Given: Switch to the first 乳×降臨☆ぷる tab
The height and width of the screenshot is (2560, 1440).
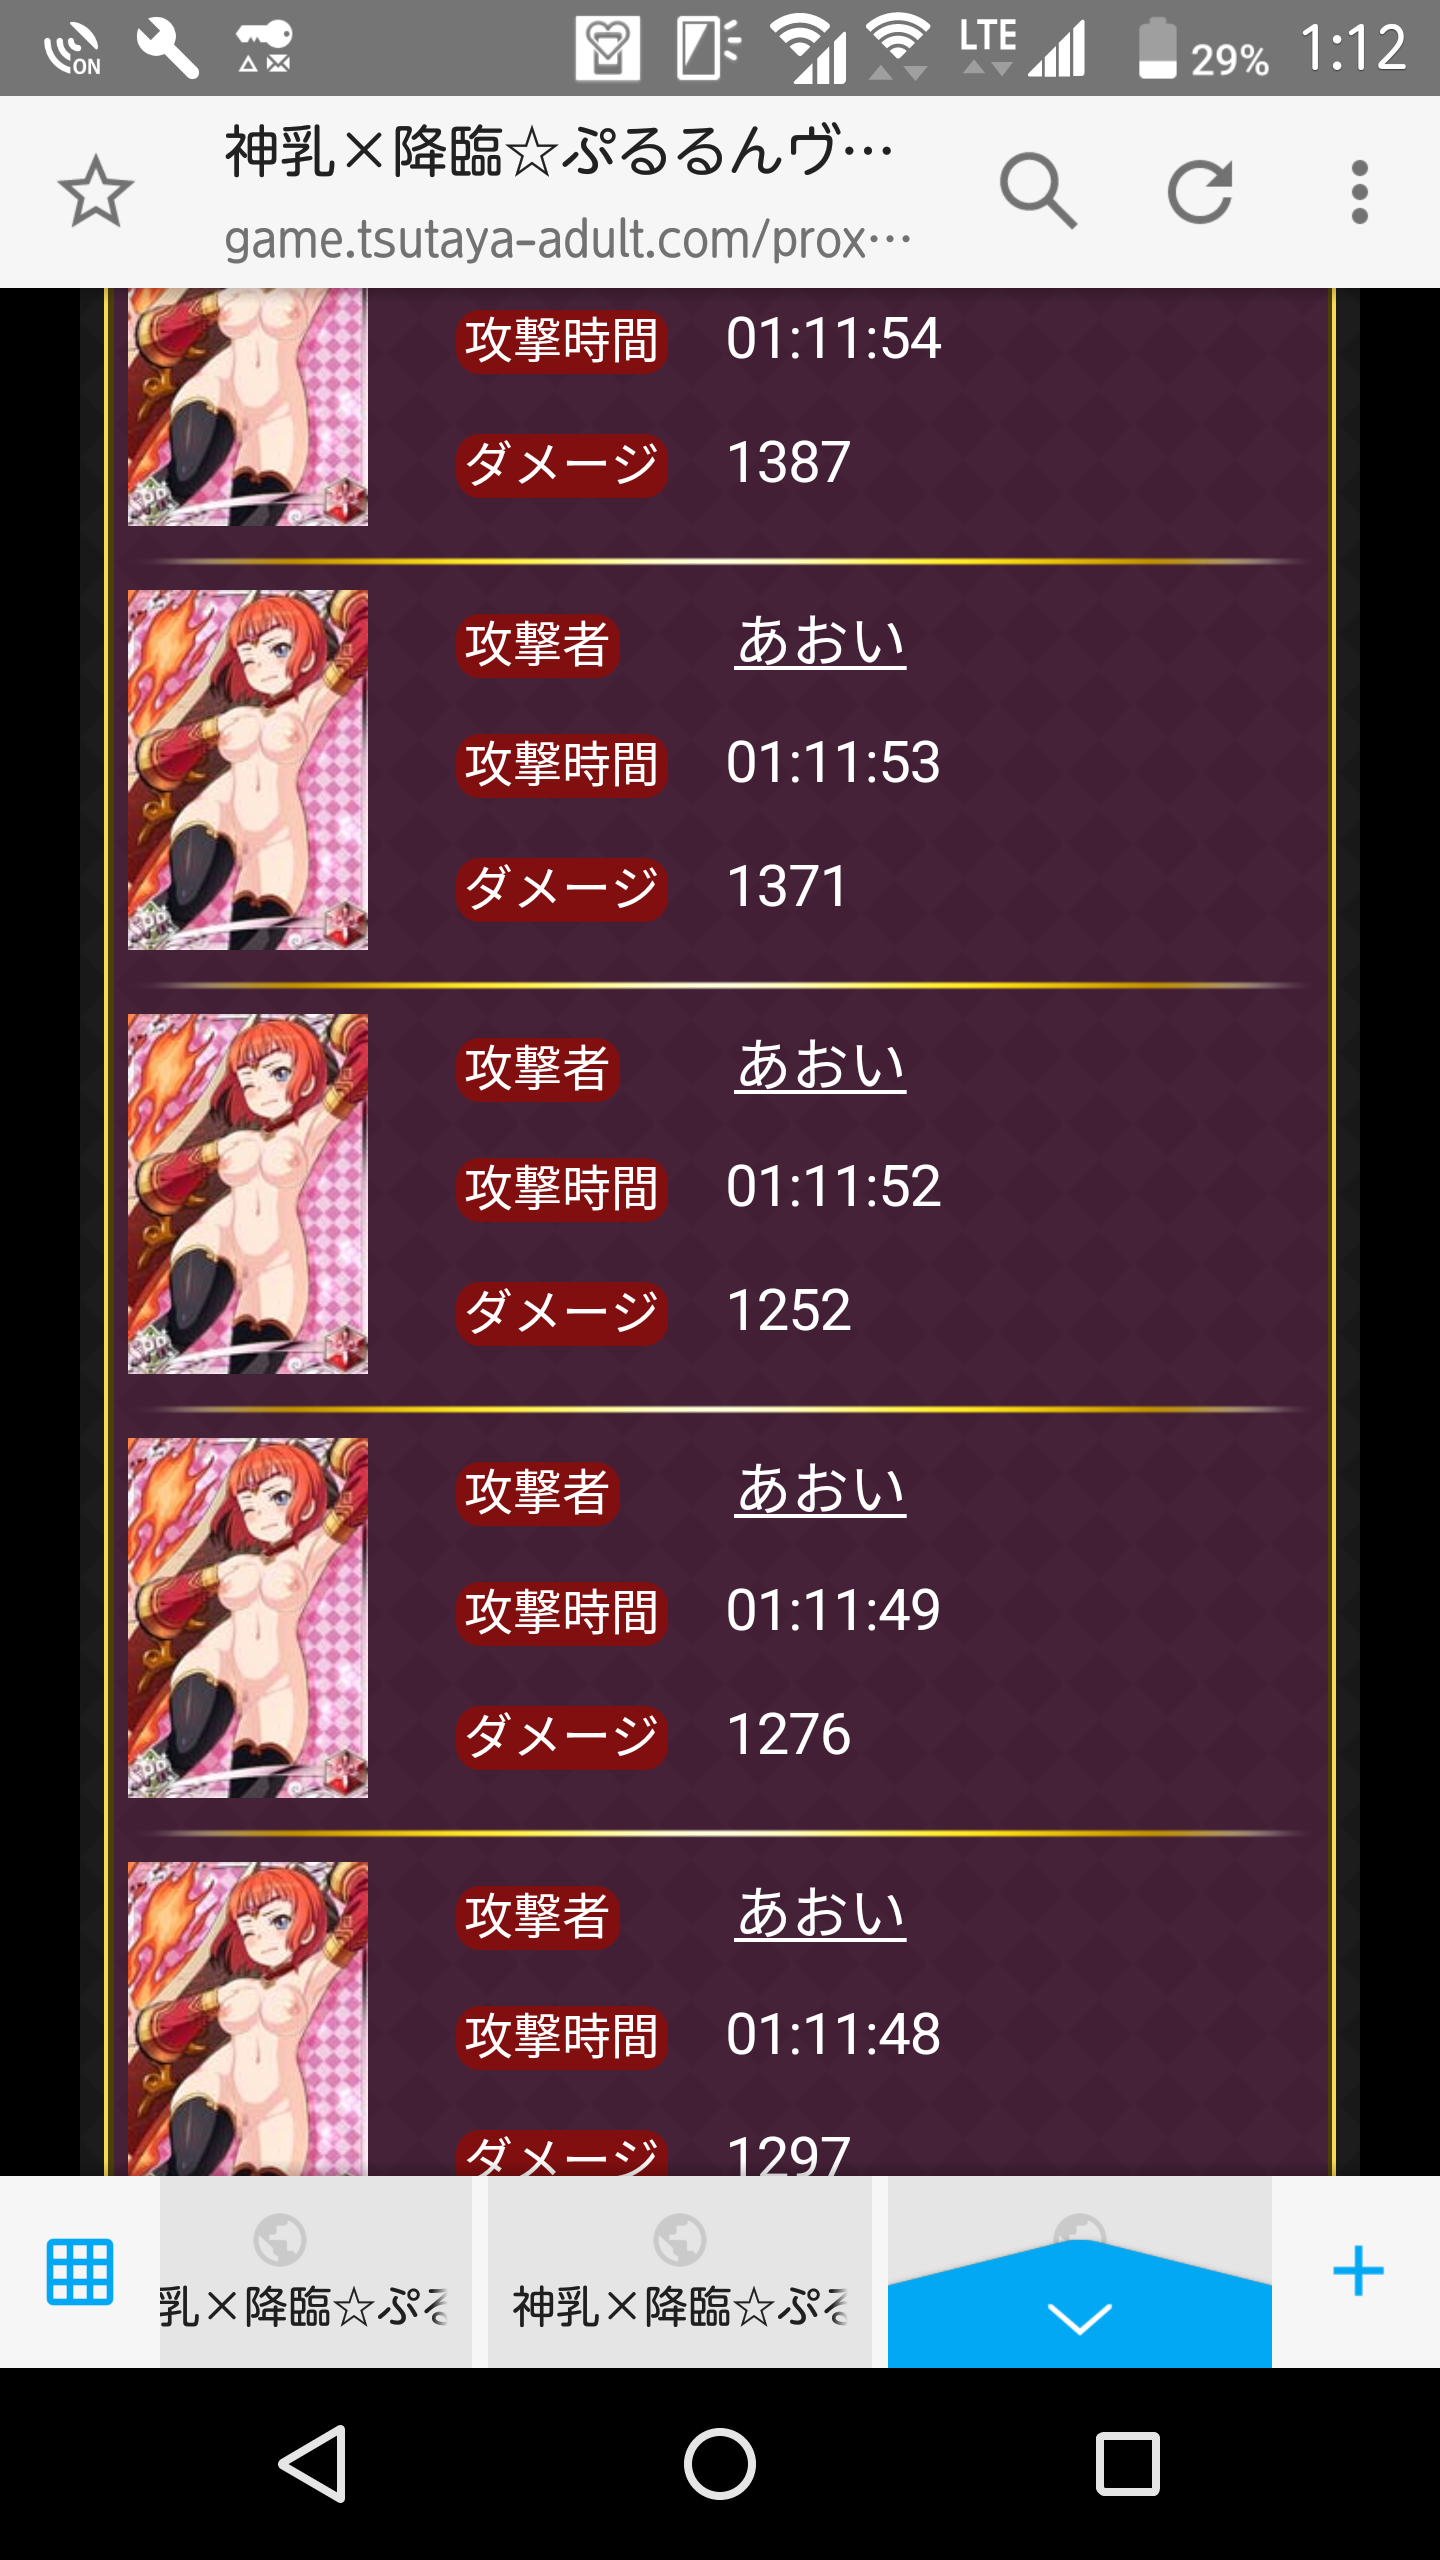Looking at the screenshot, I should 316,2272.
